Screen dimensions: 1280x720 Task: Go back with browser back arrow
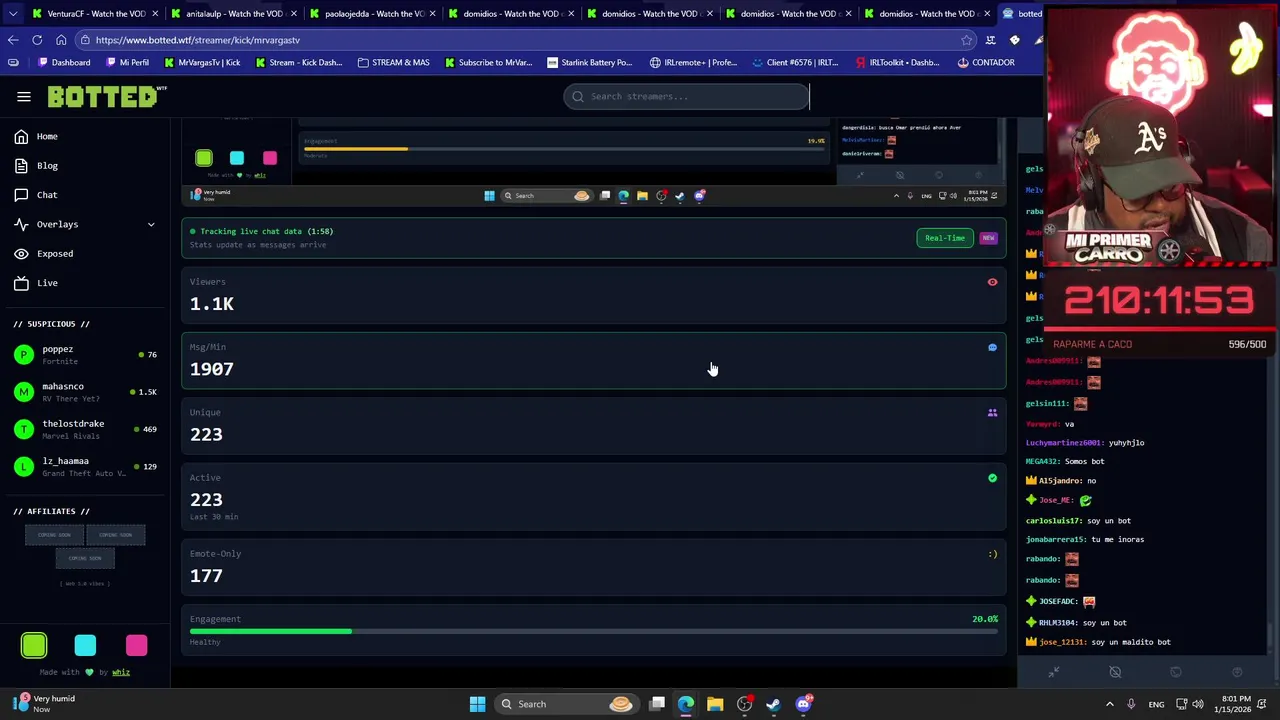[13, 40]
